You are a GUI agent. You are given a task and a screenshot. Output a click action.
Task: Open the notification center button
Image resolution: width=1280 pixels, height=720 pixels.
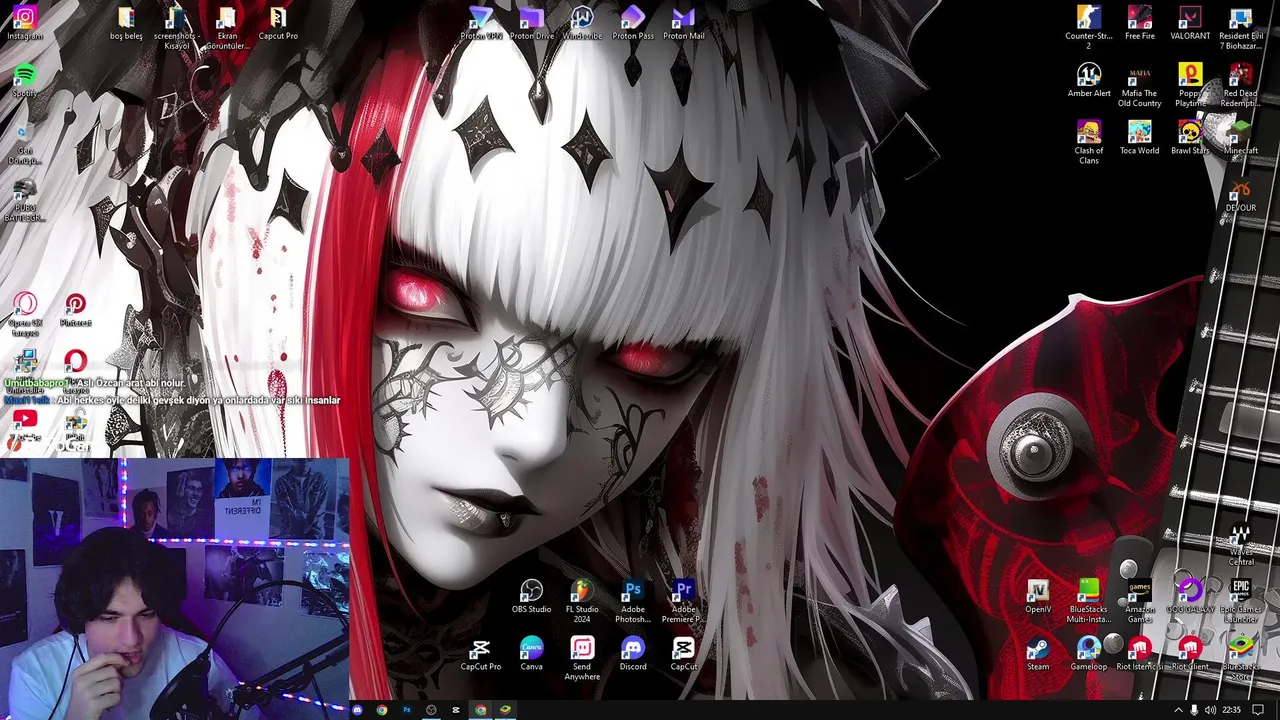(x=1258, y=710)
